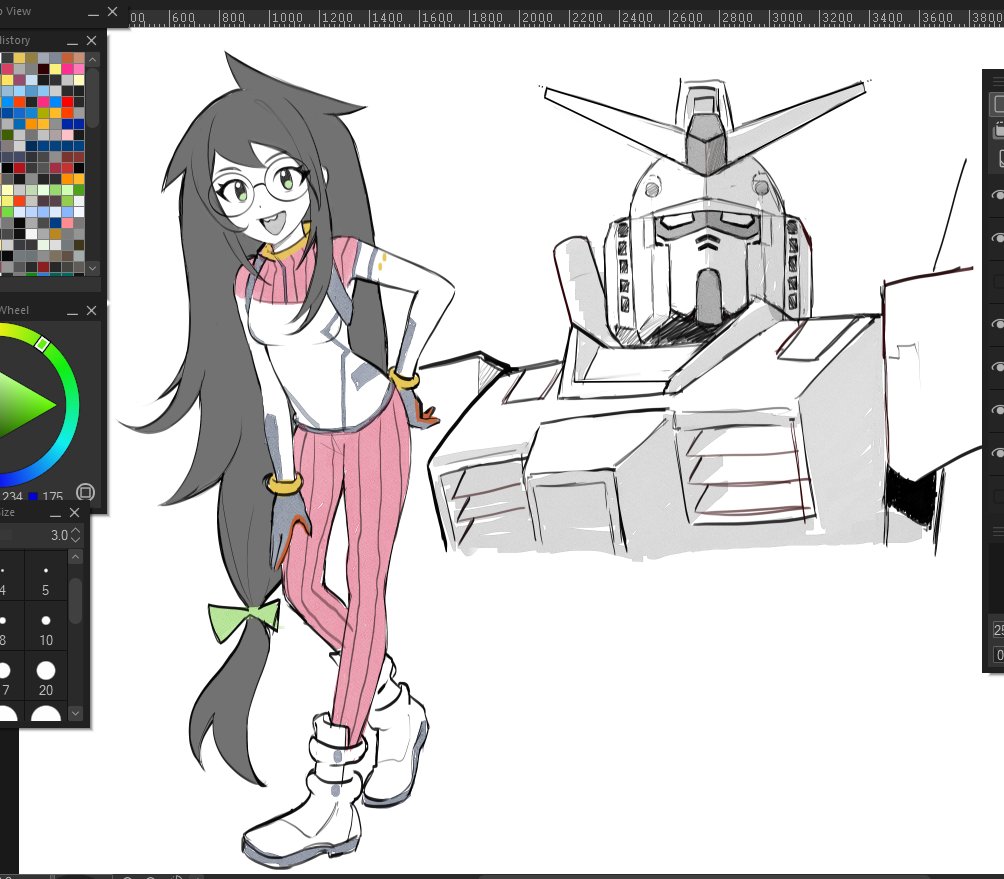Decrease brush size with the down stepper arrow
Screen dimensions: 1004x879
tap(76, 539)
